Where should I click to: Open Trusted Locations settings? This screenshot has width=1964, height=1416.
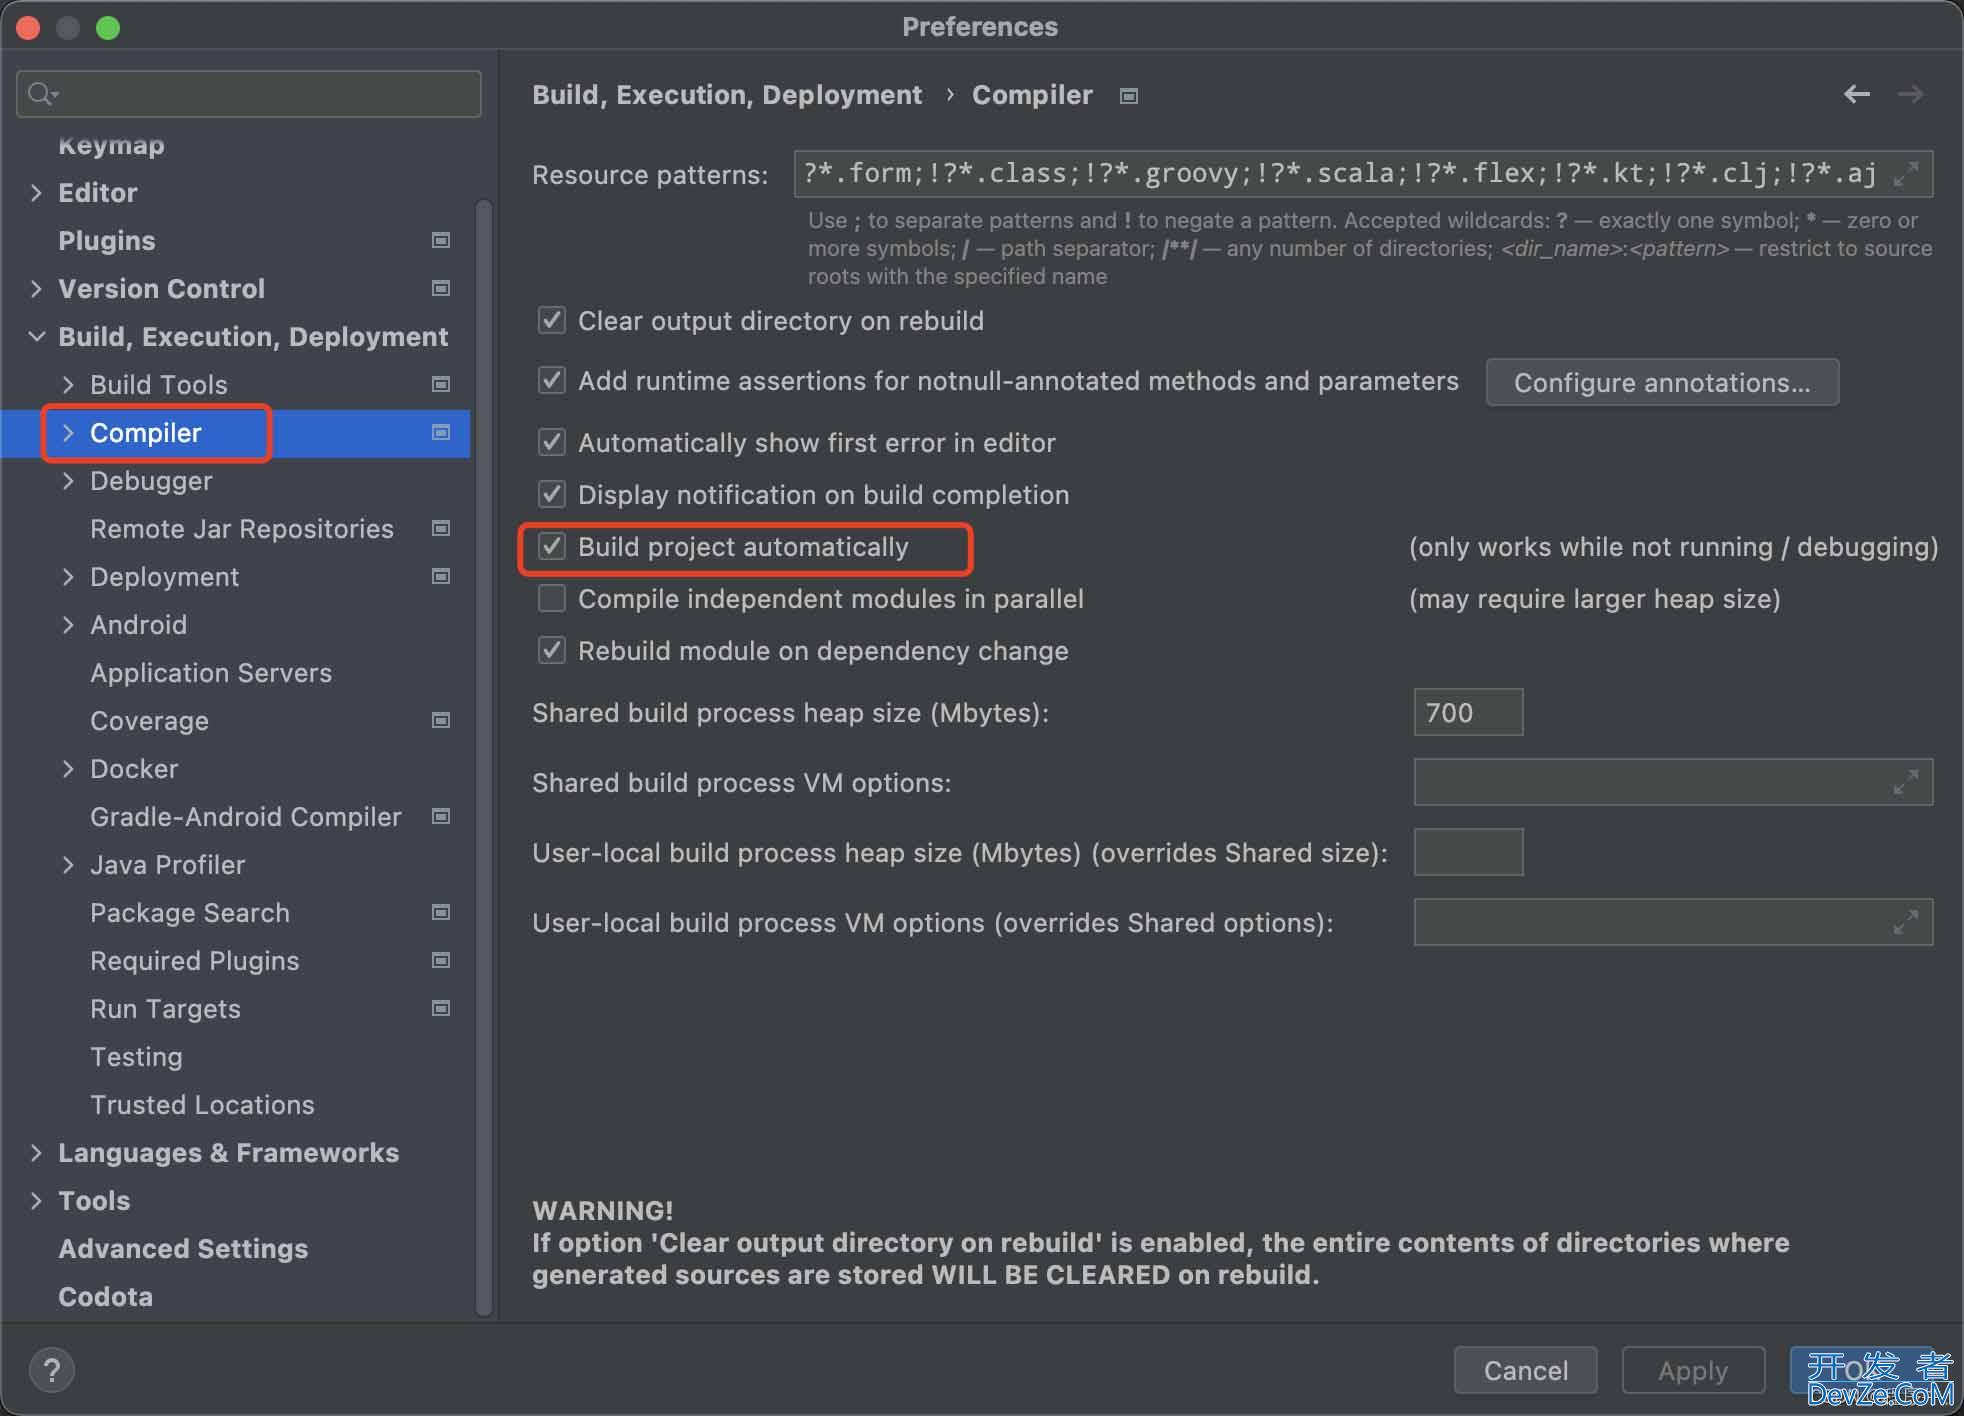click(x=202, y=1104)
